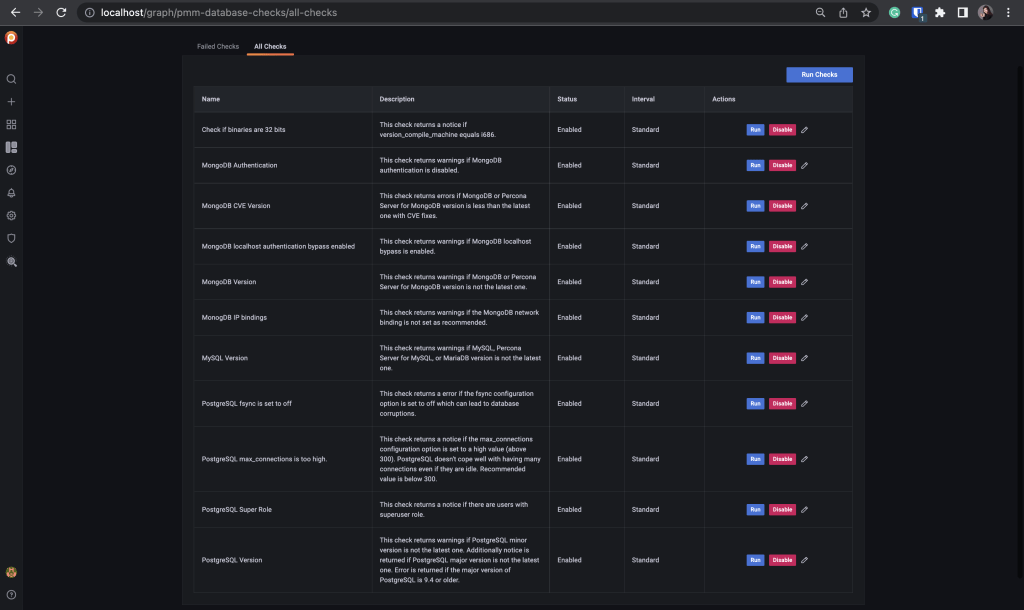The height and width of the screenshot is (610, 1024).
Task: Run the MySQL Version check
Action: (x=755, y=358)
